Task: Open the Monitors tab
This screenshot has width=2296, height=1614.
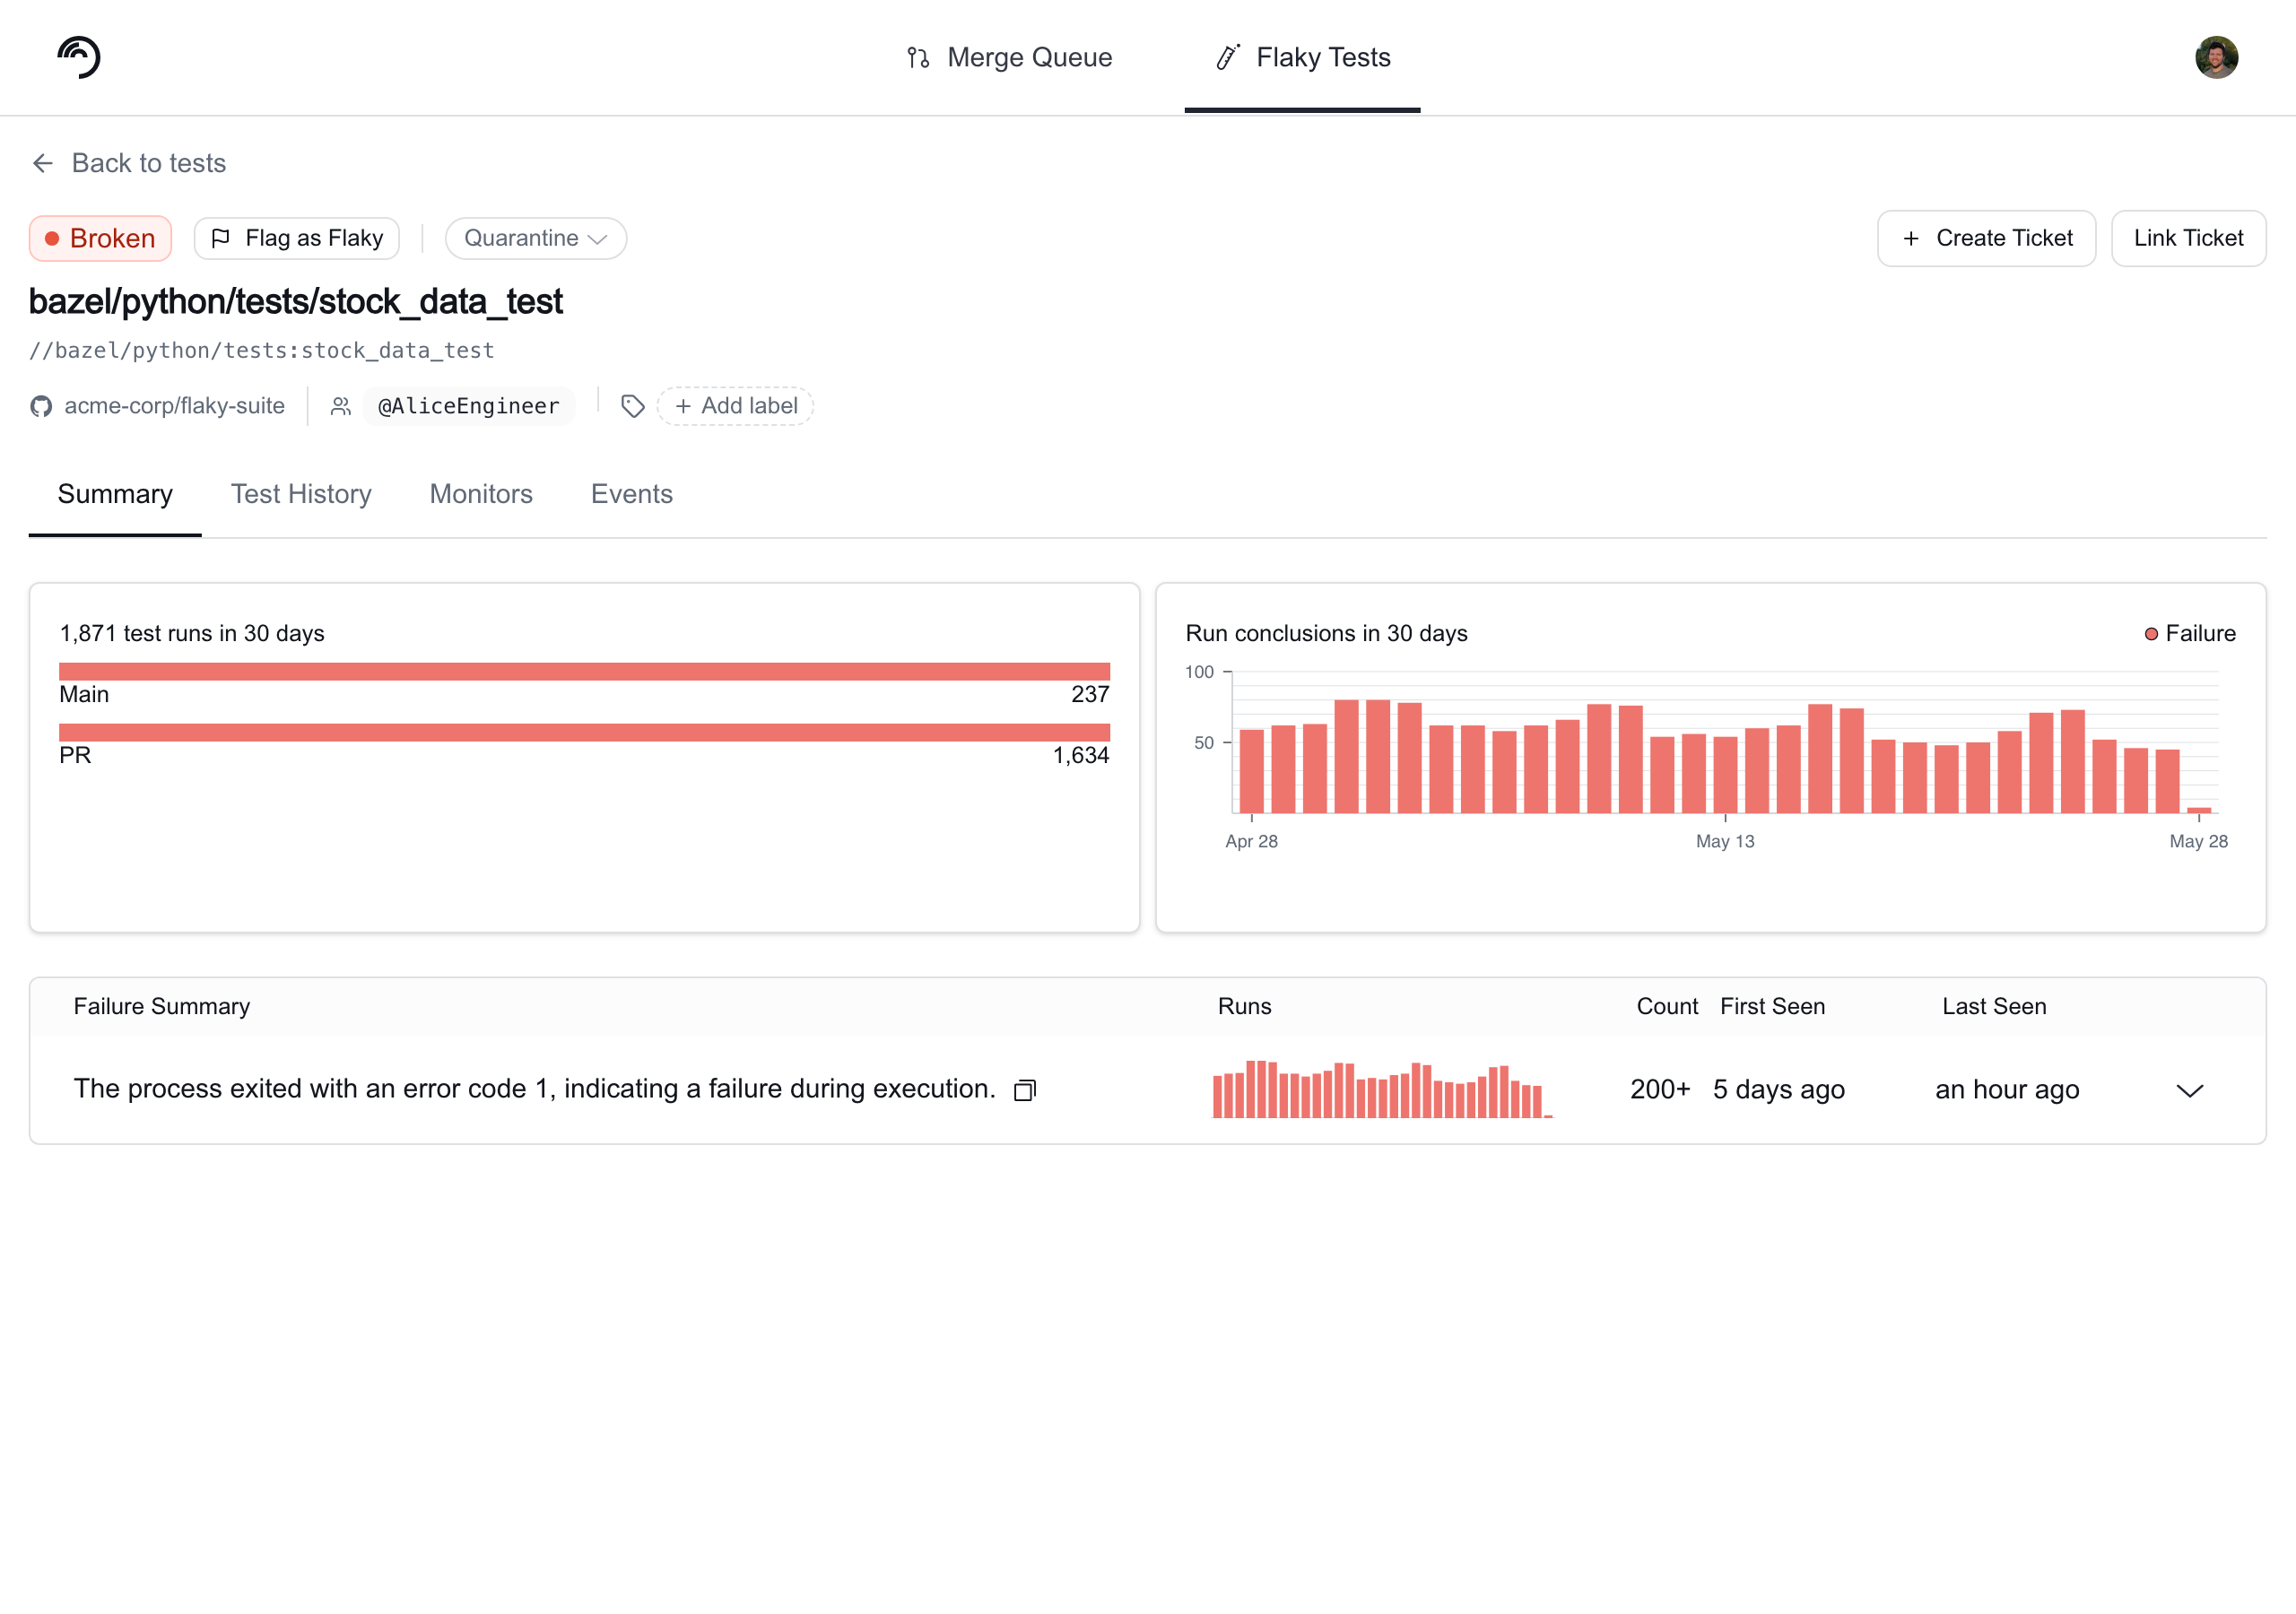Action: [x=481, y=494]
